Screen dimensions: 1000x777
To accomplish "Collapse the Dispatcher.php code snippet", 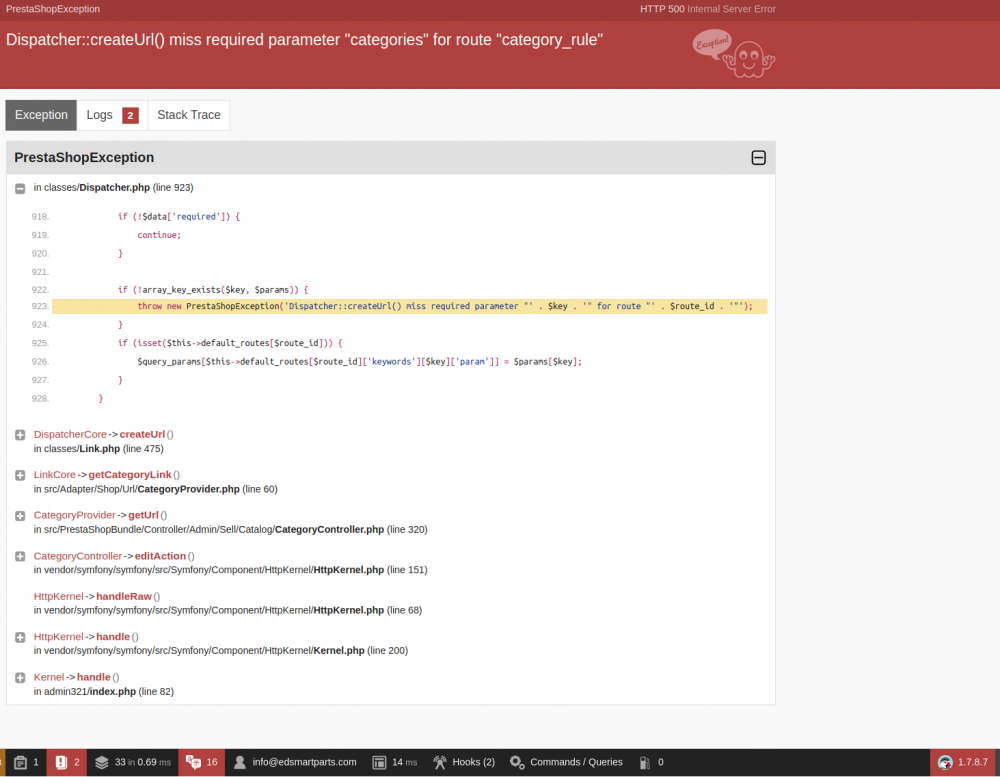I will 20,188.
